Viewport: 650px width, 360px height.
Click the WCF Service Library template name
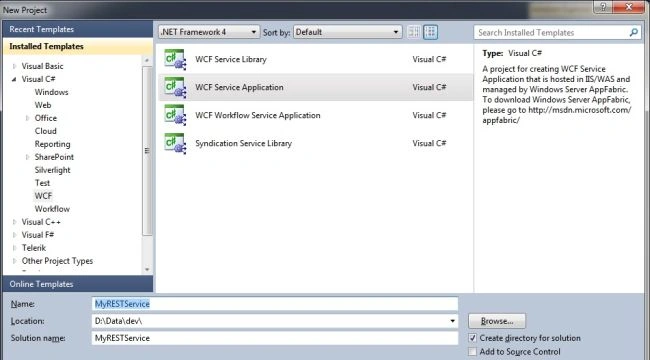pyautogui.click(x=231, y=59)
